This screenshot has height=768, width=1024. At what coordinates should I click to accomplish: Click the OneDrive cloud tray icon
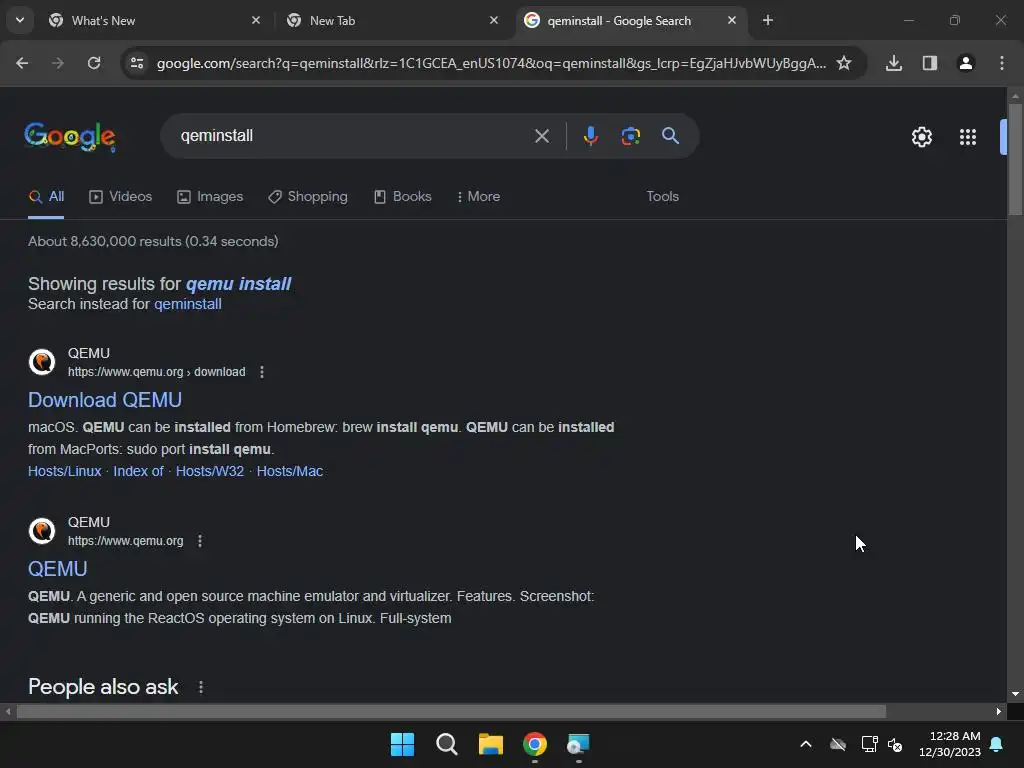click(x=838, y=744)
